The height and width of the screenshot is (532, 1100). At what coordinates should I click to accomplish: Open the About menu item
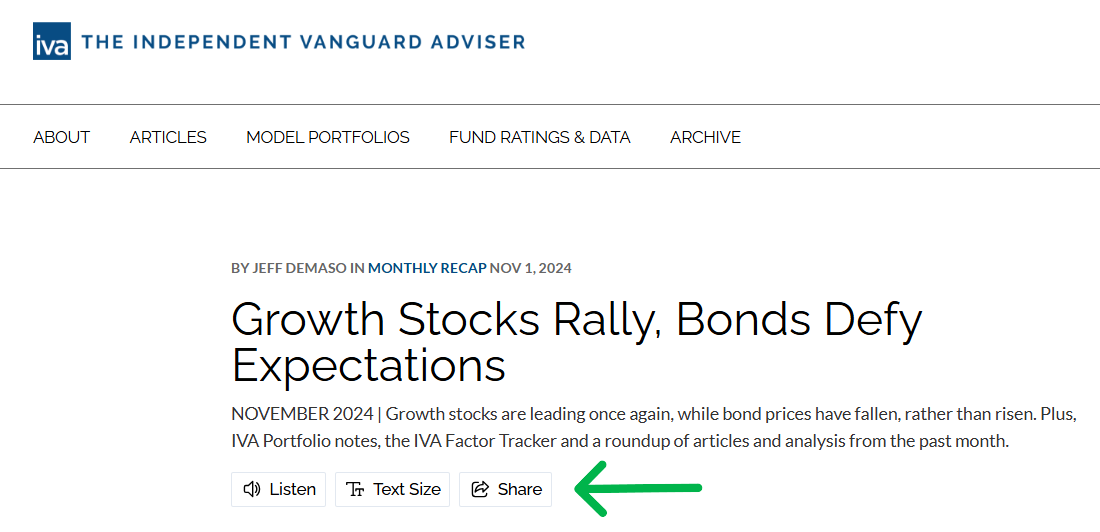coord(62,137)
